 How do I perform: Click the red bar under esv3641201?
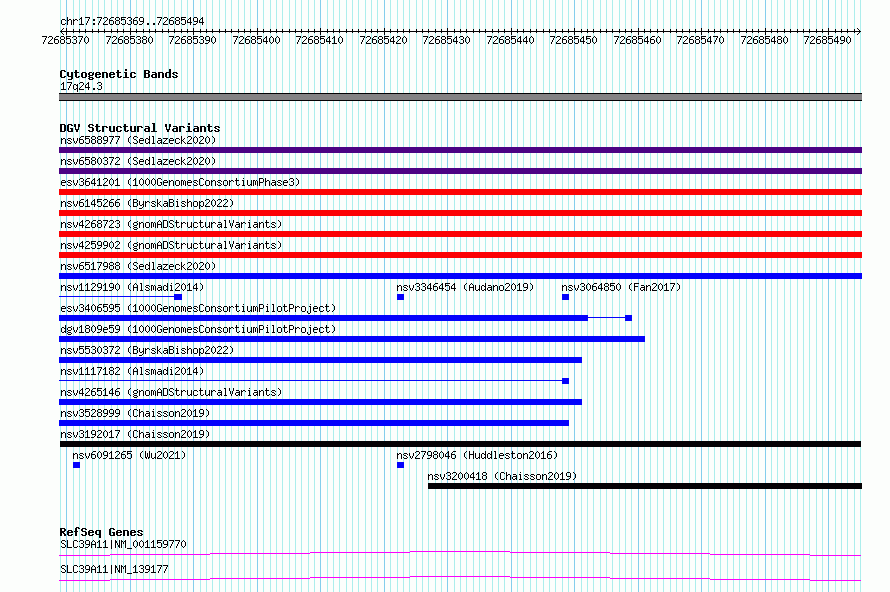(x=460, y=192)
